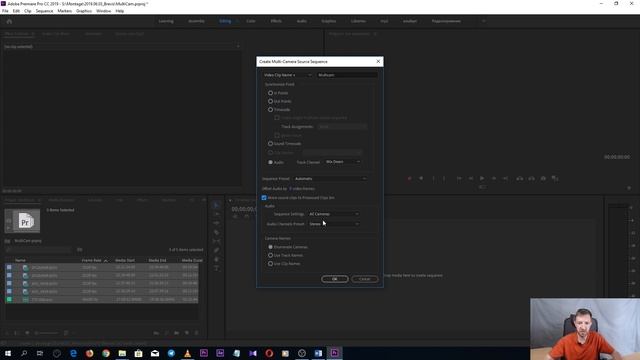
Task: Open the Sequence menu
Action: click(x=44, y=11)
